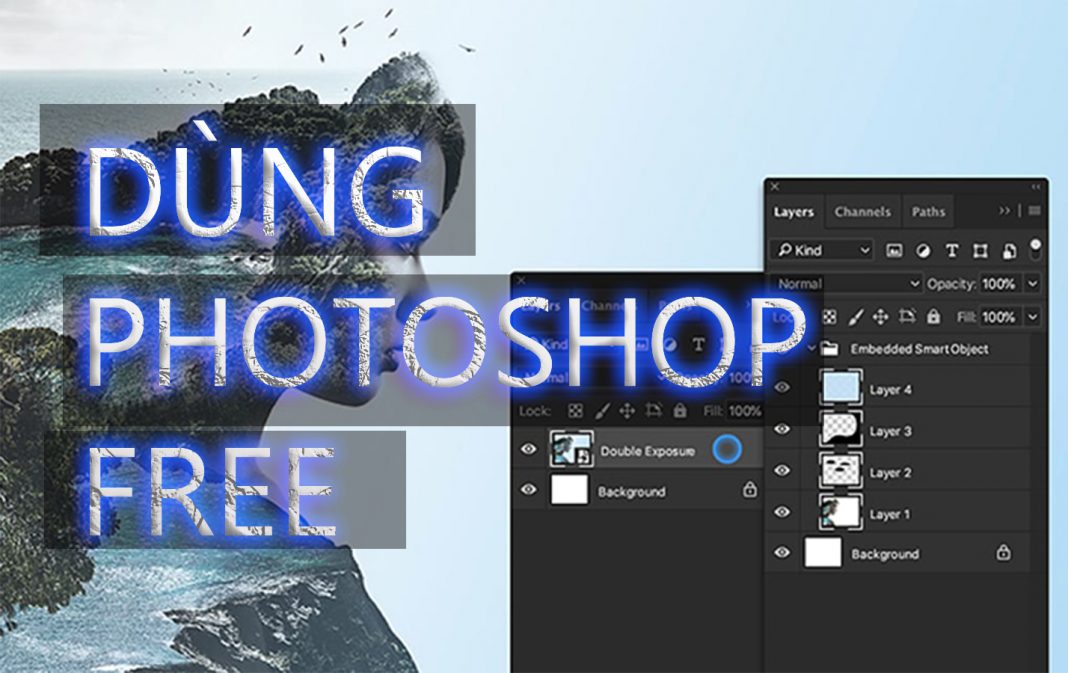Image resolution: width=1068 pixels, height=673 pixels.
Task: Toggle layer filtering switch at end of Kind row
Action: tap(1036, 246)
